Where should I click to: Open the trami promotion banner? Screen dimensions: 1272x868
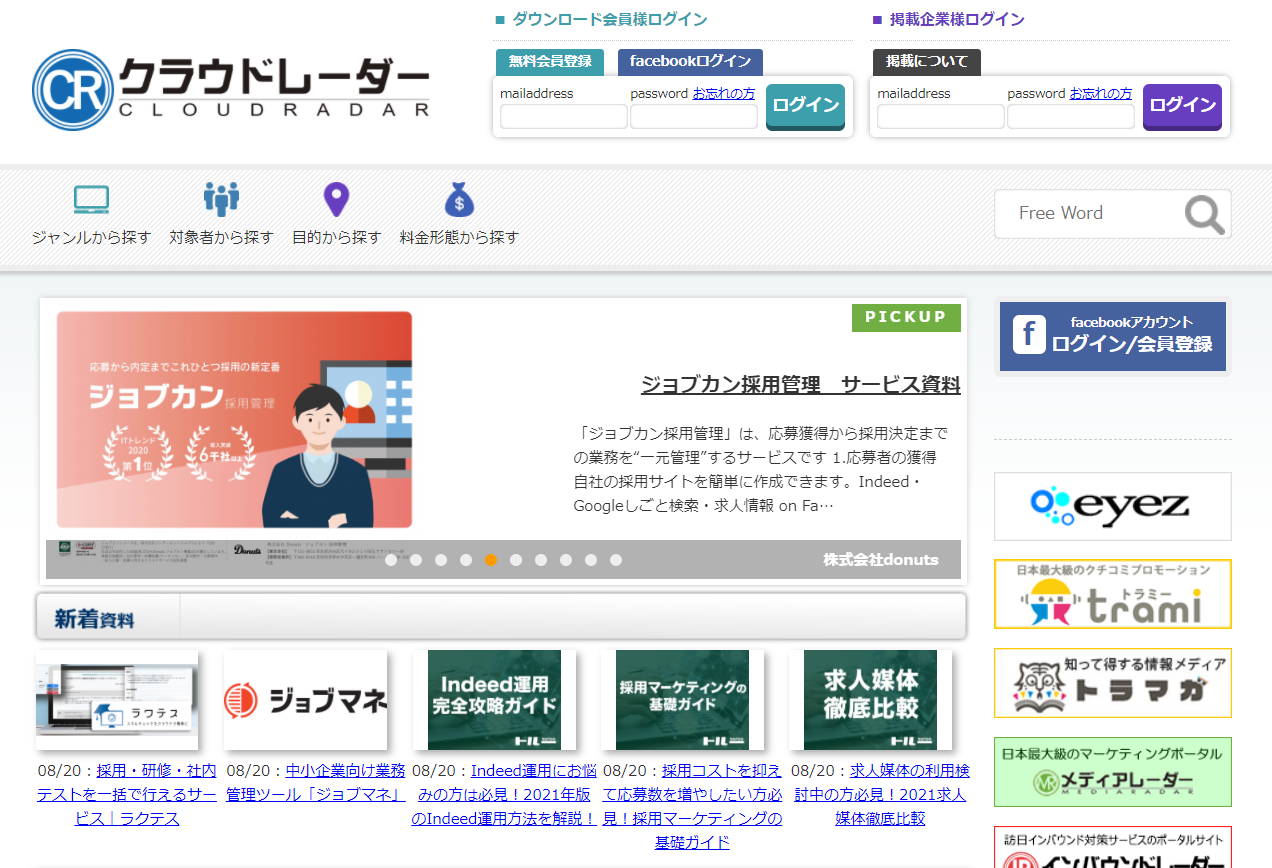[x=1112, y=594]
